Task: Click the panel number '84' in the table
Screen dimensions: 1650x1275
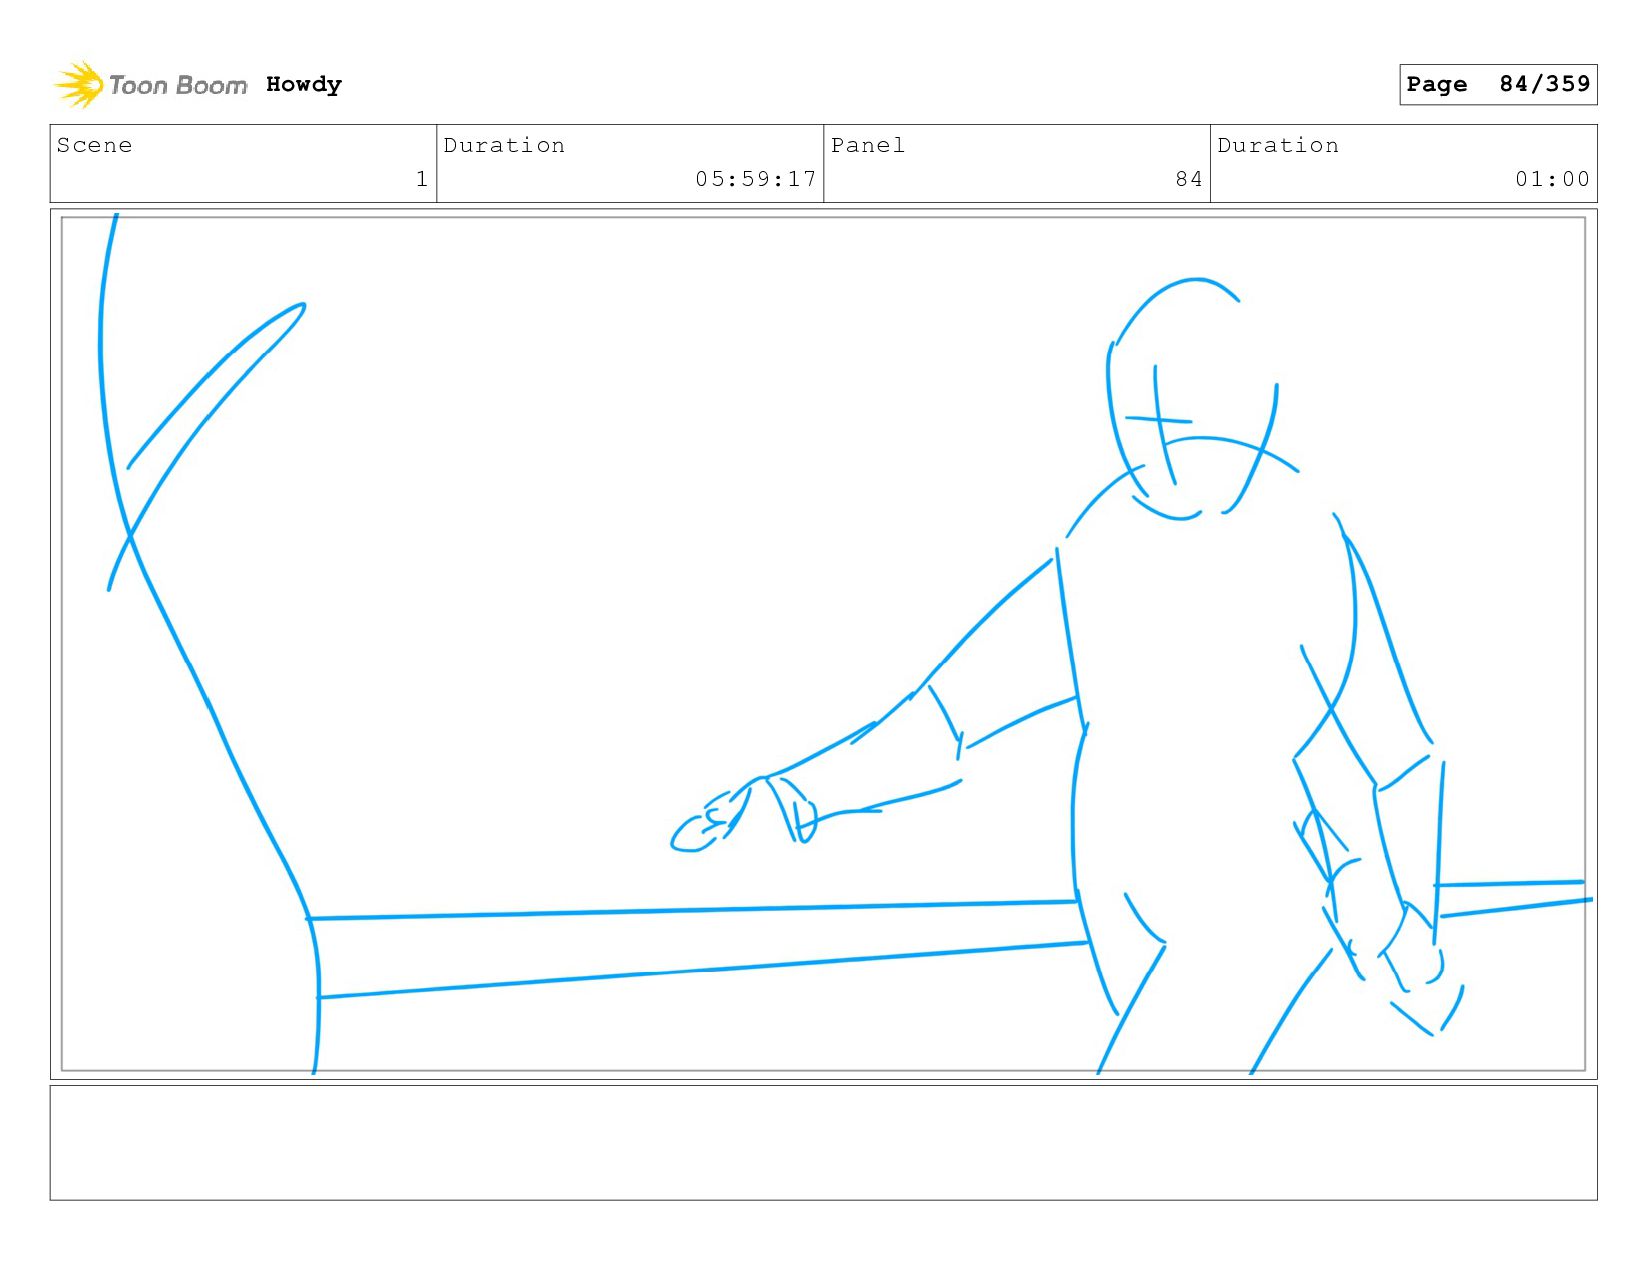Action: pos(1189,179)
